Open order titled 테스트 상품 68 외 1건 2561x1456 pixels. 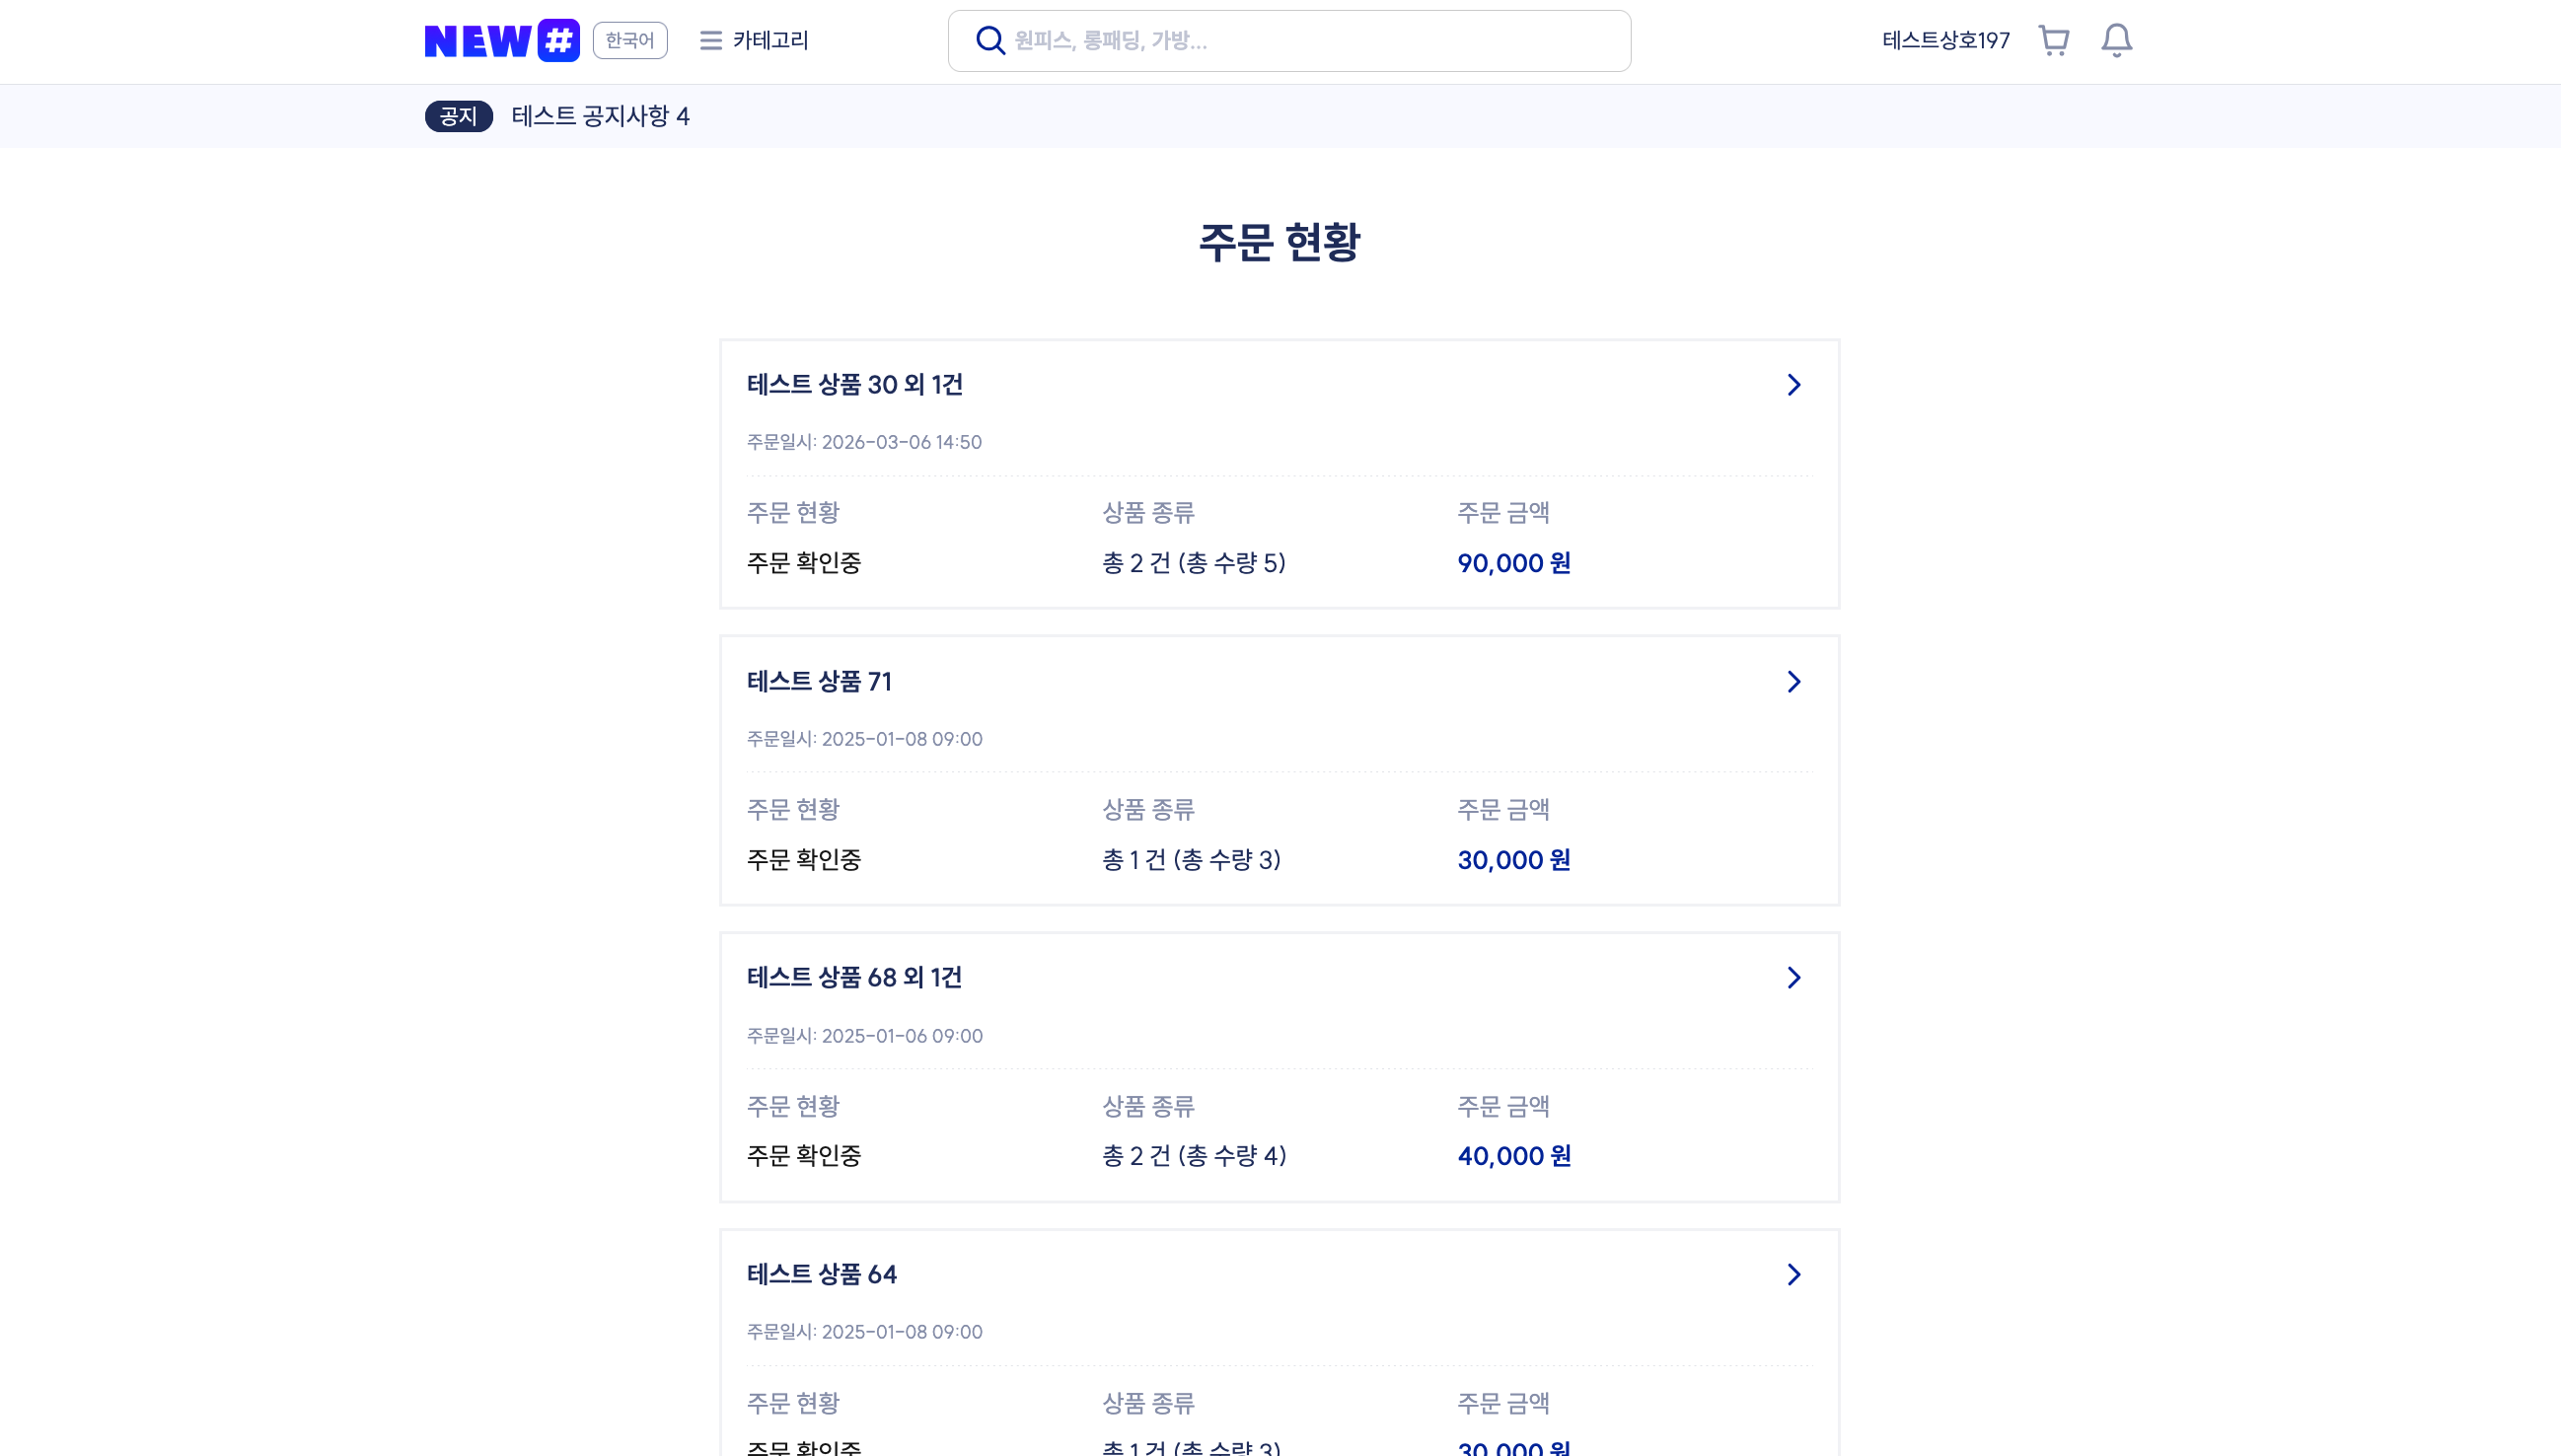click(854, 978)
